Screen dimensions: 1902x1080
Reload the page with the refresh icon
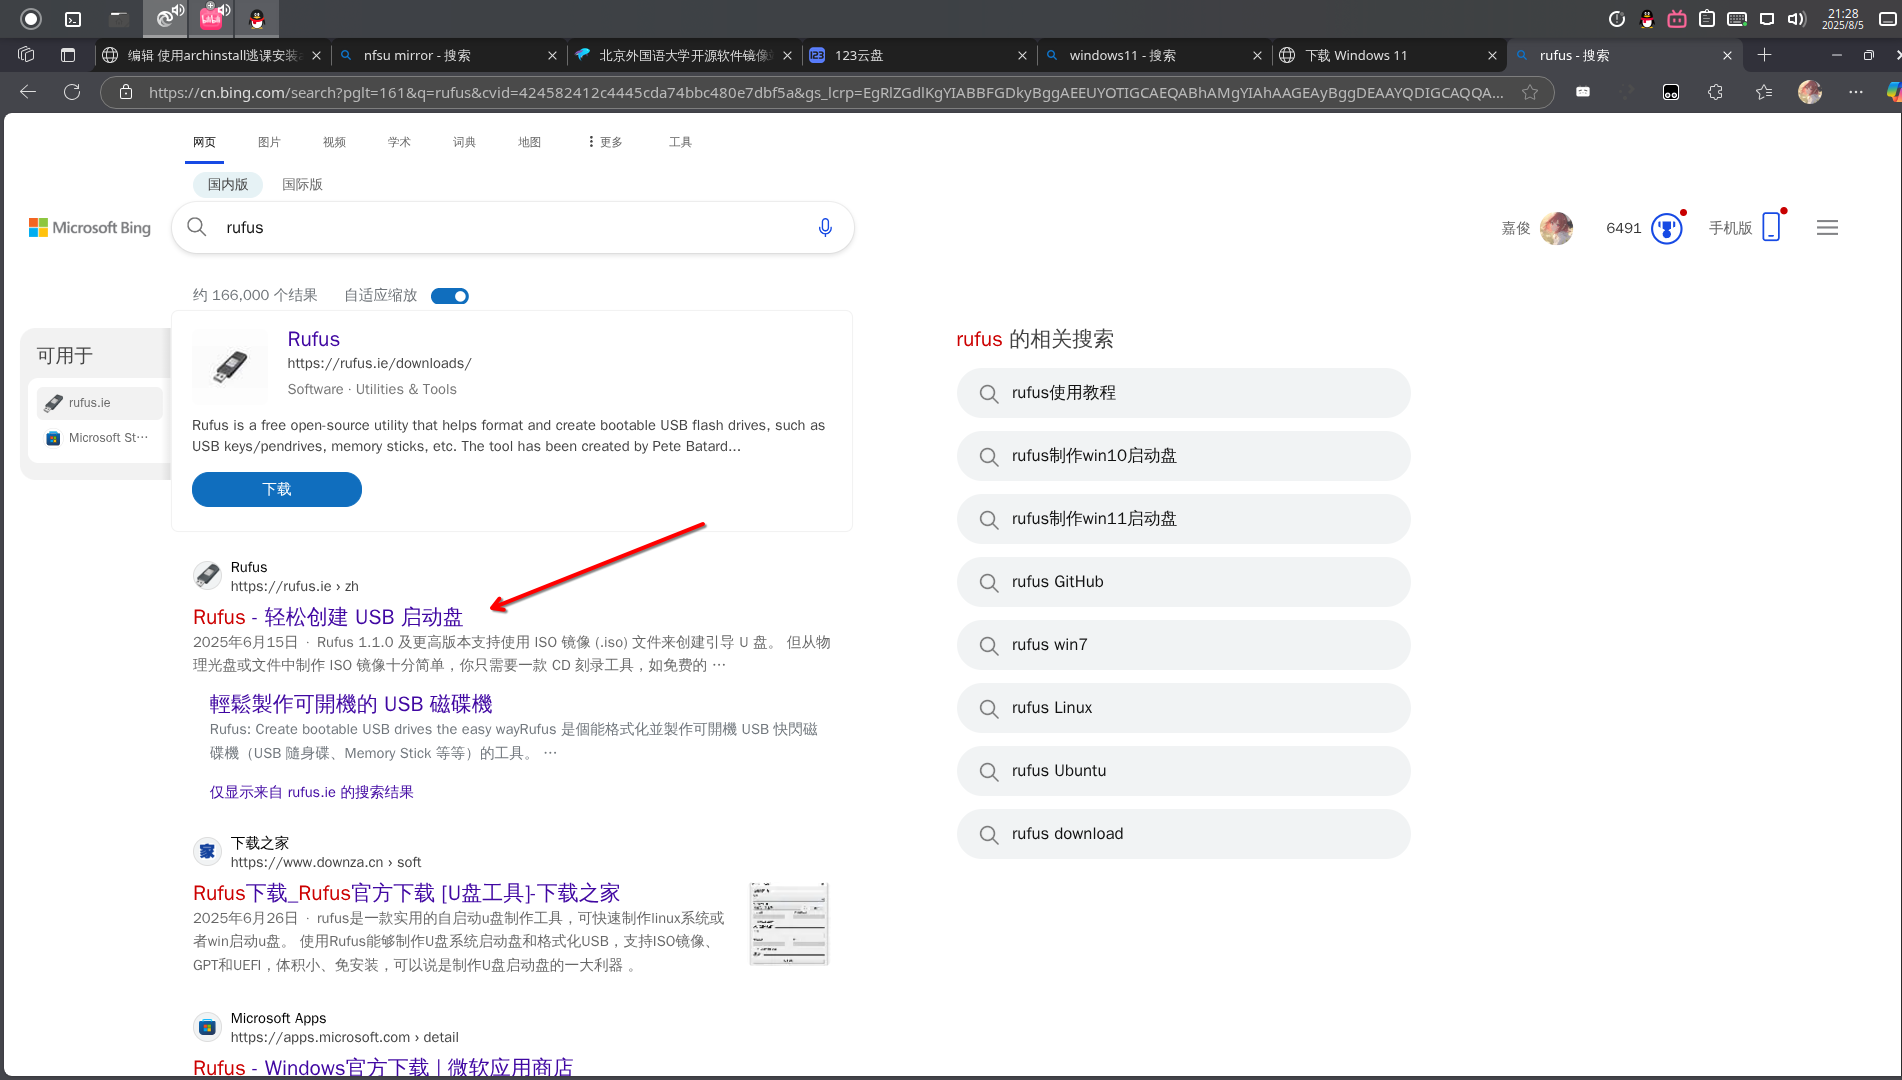72,92
